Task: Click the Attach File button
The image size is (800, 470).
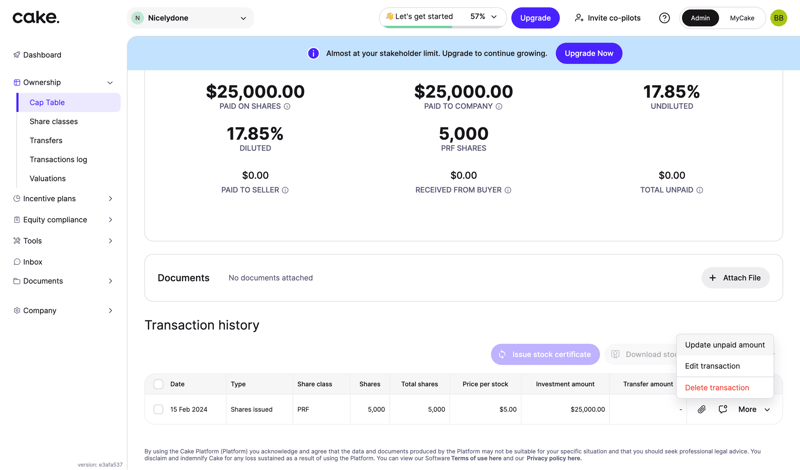Action: [x=735, y=278]
